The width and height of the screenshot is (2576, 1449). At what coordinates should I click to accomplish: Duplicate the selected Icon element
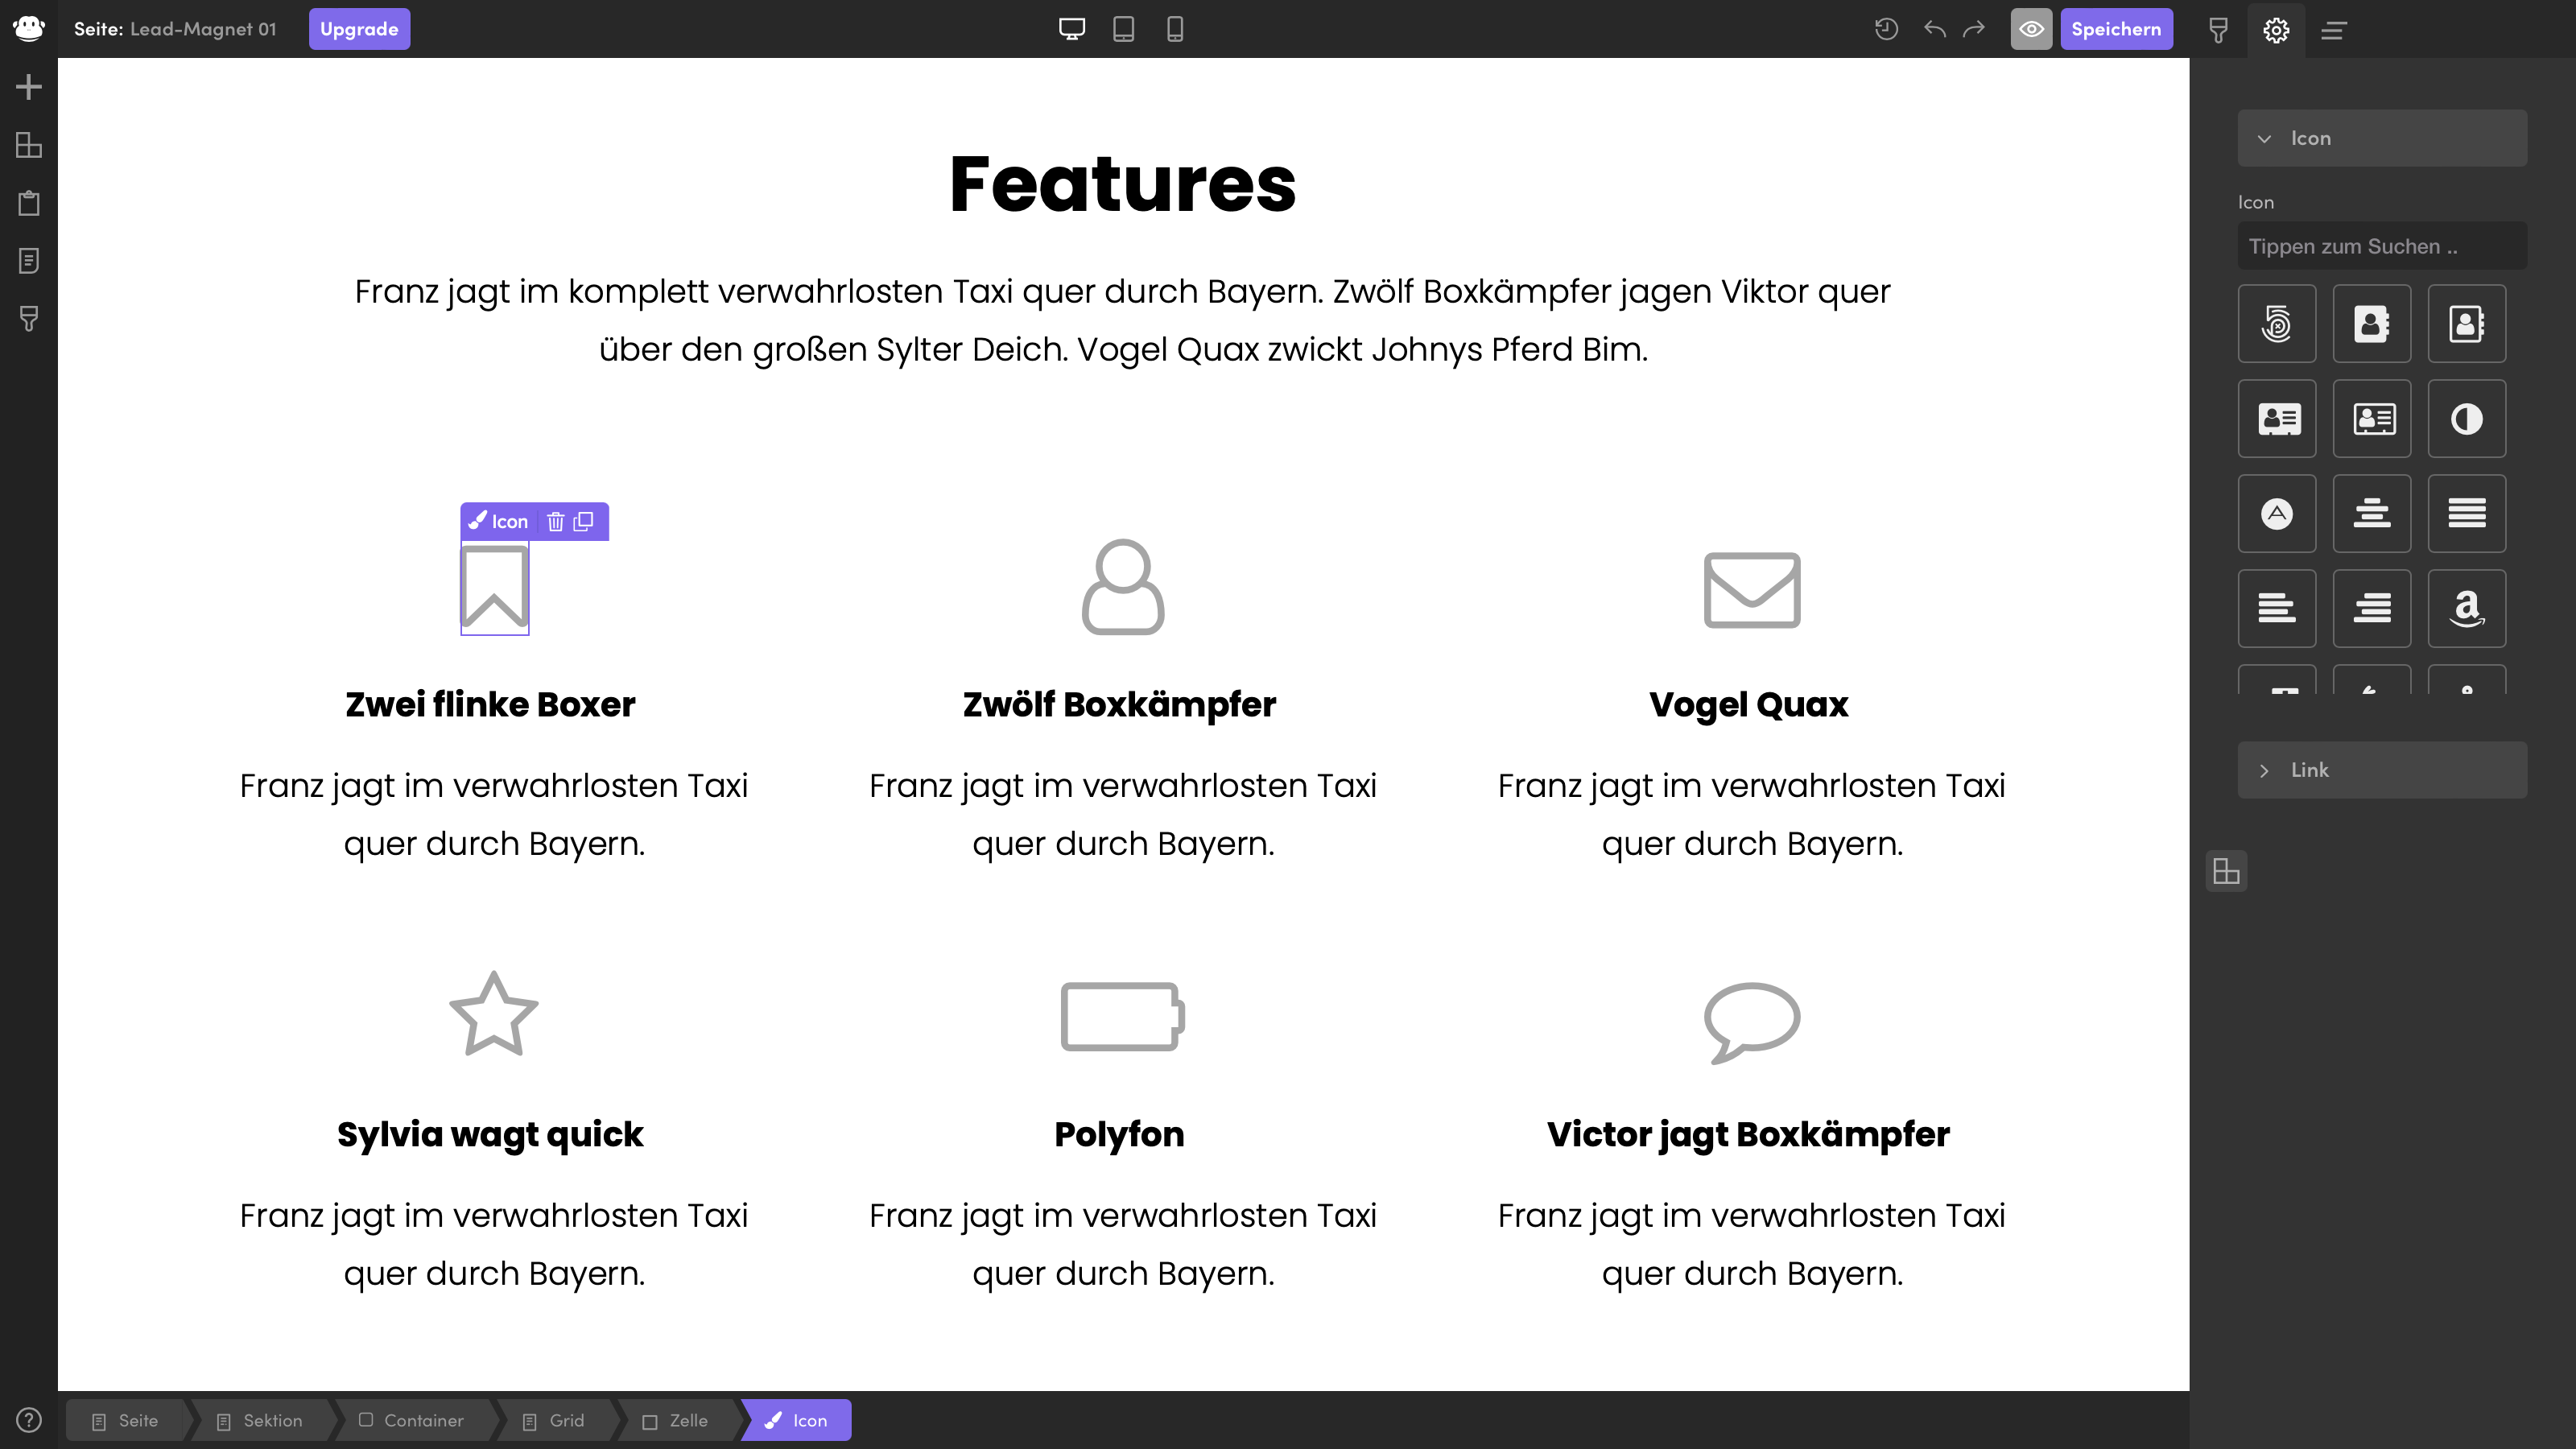pos(584,521)
